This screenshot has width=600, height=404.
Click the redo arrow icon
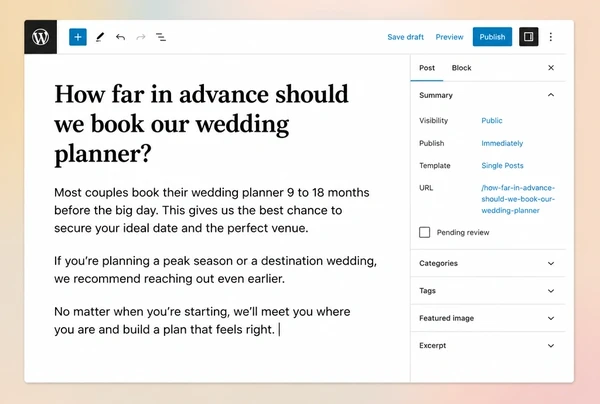141,37
